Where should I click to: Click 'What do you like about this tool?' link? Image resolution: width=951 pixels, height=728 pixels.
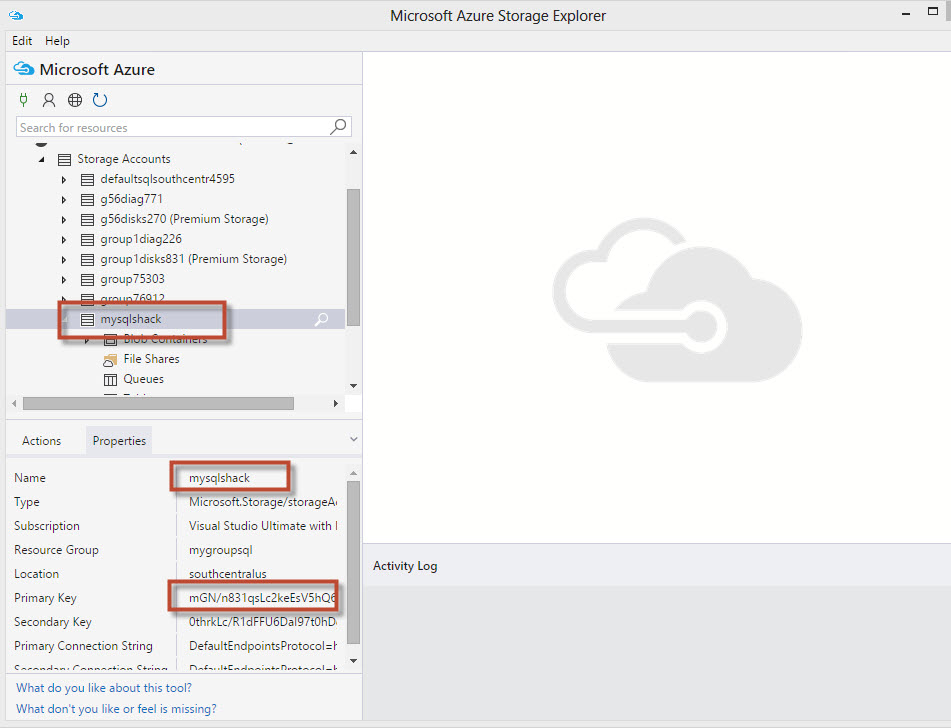(x=104, y=688)
